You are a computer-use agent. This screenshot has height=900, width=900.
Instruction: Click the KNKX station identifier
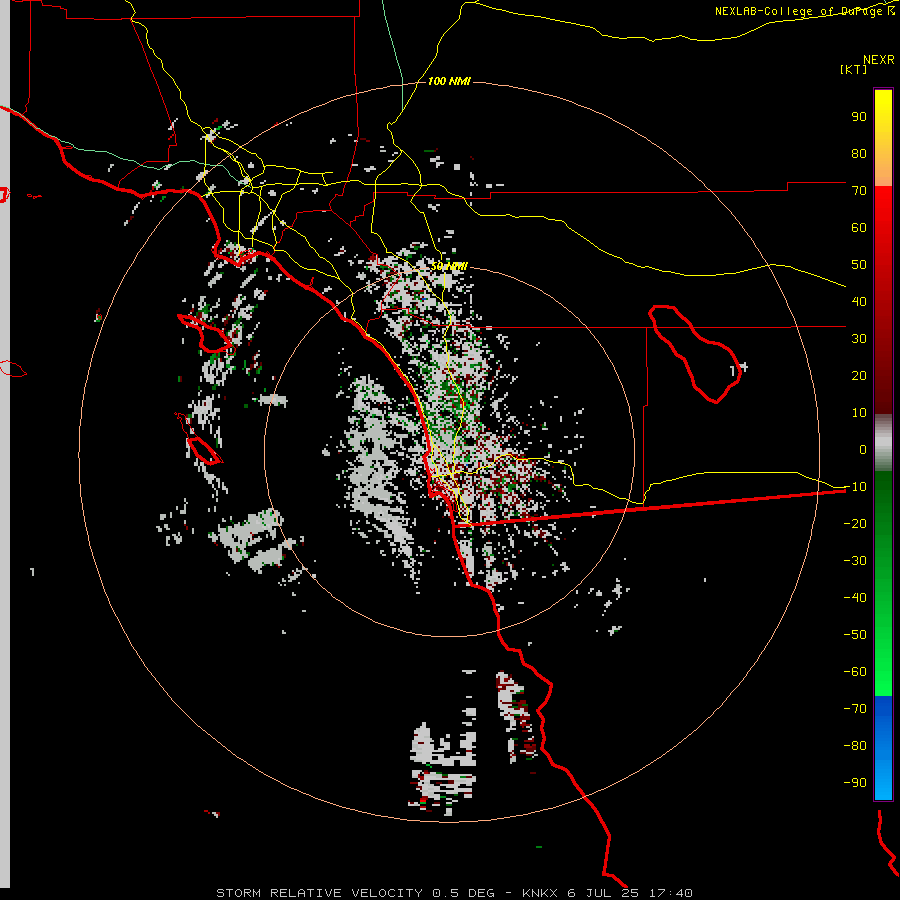(x=540, y=893)
